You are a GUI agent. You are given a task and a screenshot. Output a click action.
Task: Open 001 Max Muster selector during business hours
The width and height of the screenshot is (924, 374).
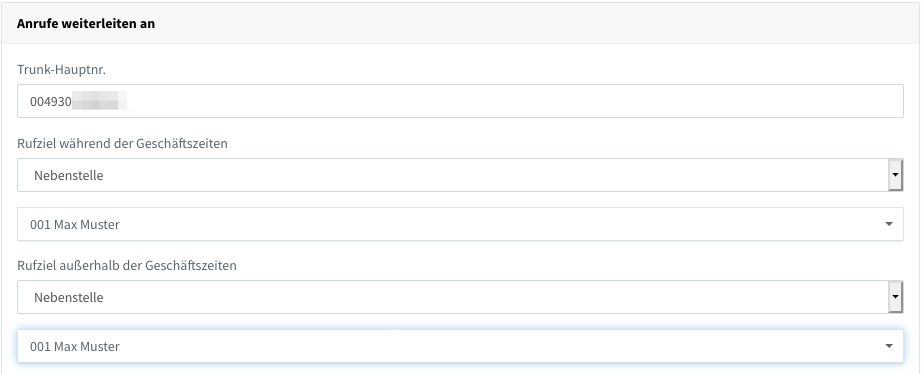(460, 224)
